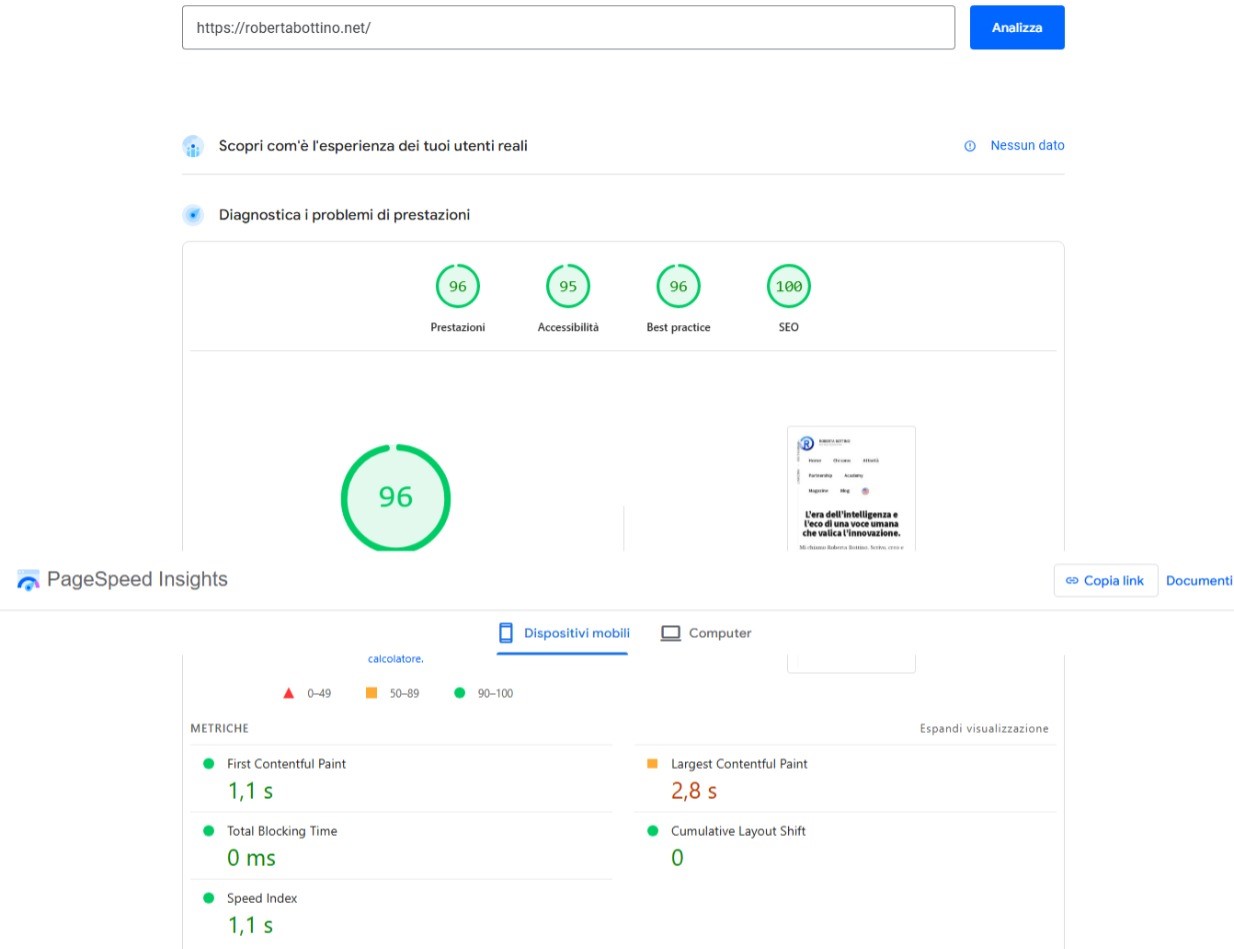The width and height of the screenshot is (1234, 949).
Task: Click the info icon beside Nessun dato
Action: click(969, 146)
